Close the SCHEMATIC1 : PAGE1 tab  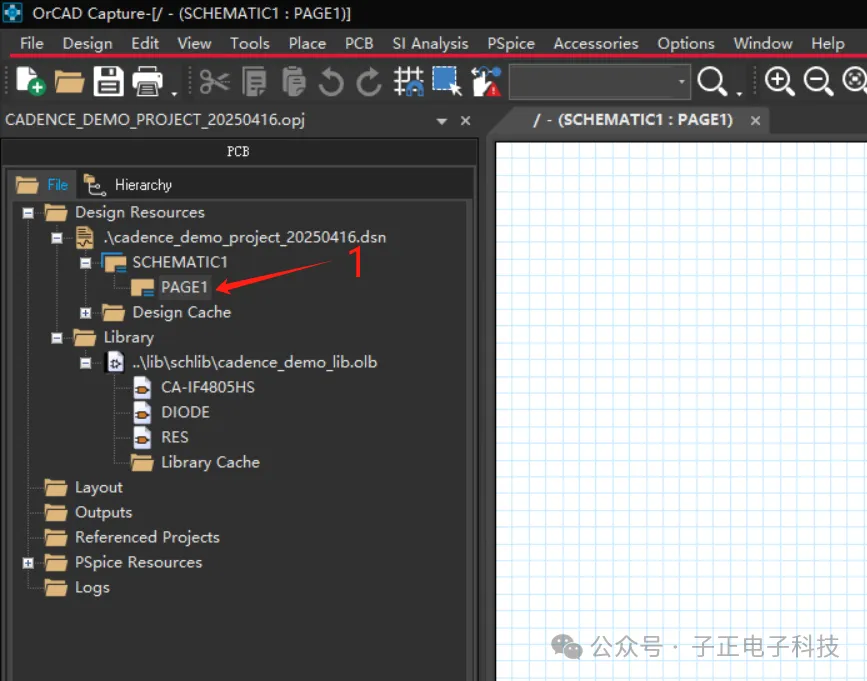pos(755,121)
